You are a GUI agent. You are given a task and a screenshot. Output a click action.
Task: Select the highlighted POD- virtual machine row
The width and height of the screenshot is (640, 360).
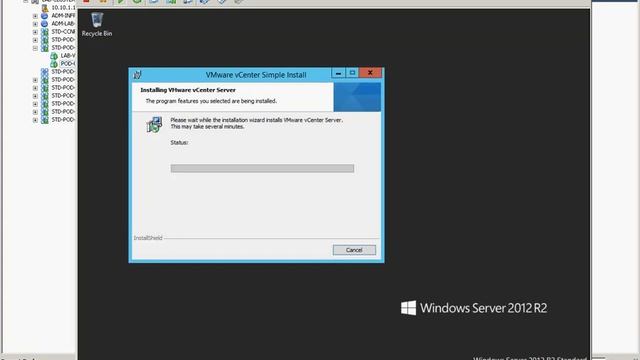tap(68, 64)
